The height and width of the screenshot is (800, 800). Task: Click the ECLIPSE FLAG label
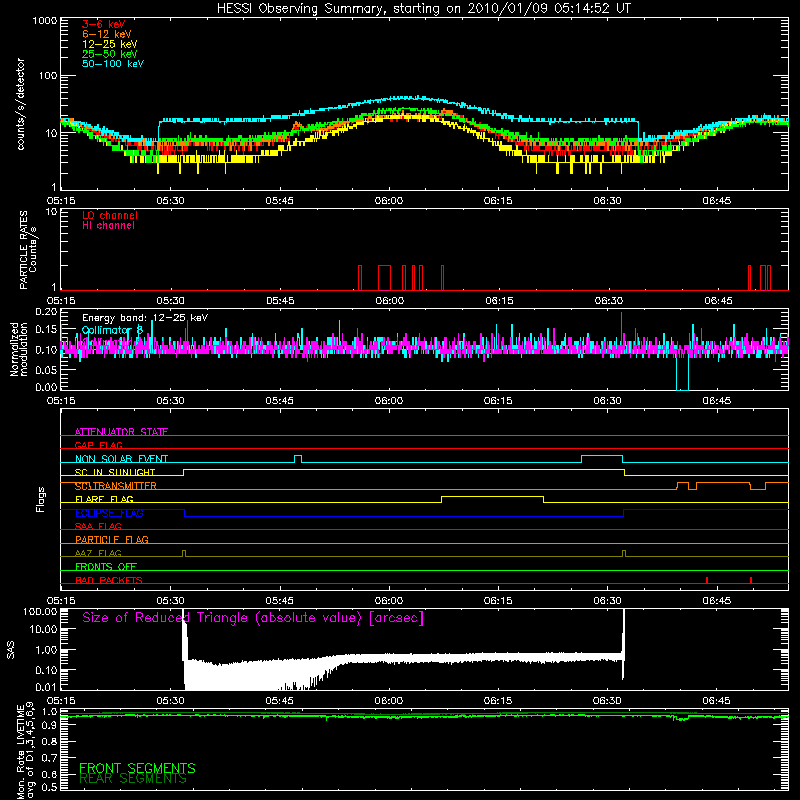click(109, 513)
